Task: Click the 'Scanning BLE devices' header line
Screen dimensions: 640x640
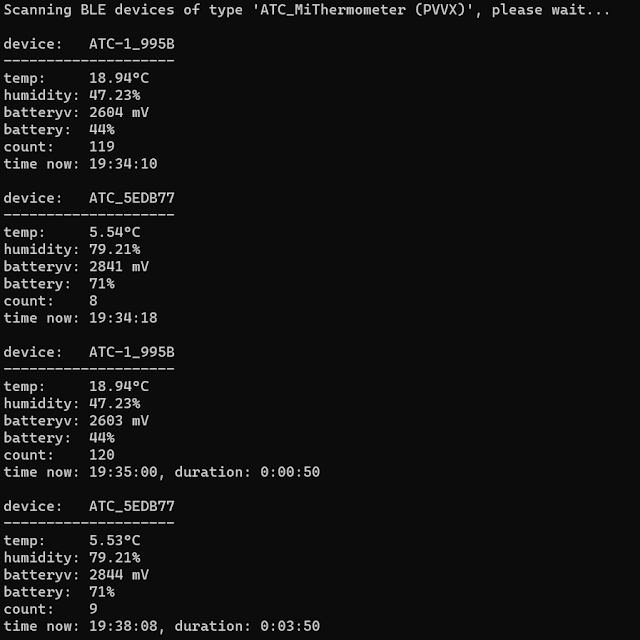Action: pos(307,11)
